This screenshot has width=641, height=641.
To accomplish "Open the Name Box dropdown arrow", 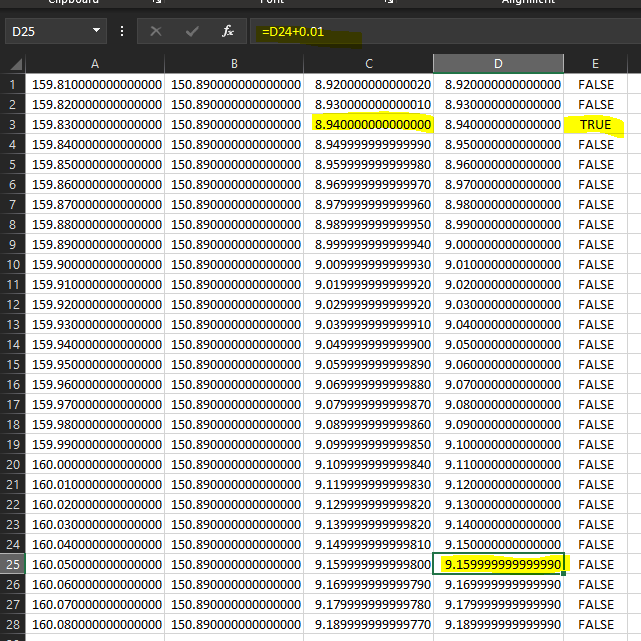I will [x=96, y=31].
